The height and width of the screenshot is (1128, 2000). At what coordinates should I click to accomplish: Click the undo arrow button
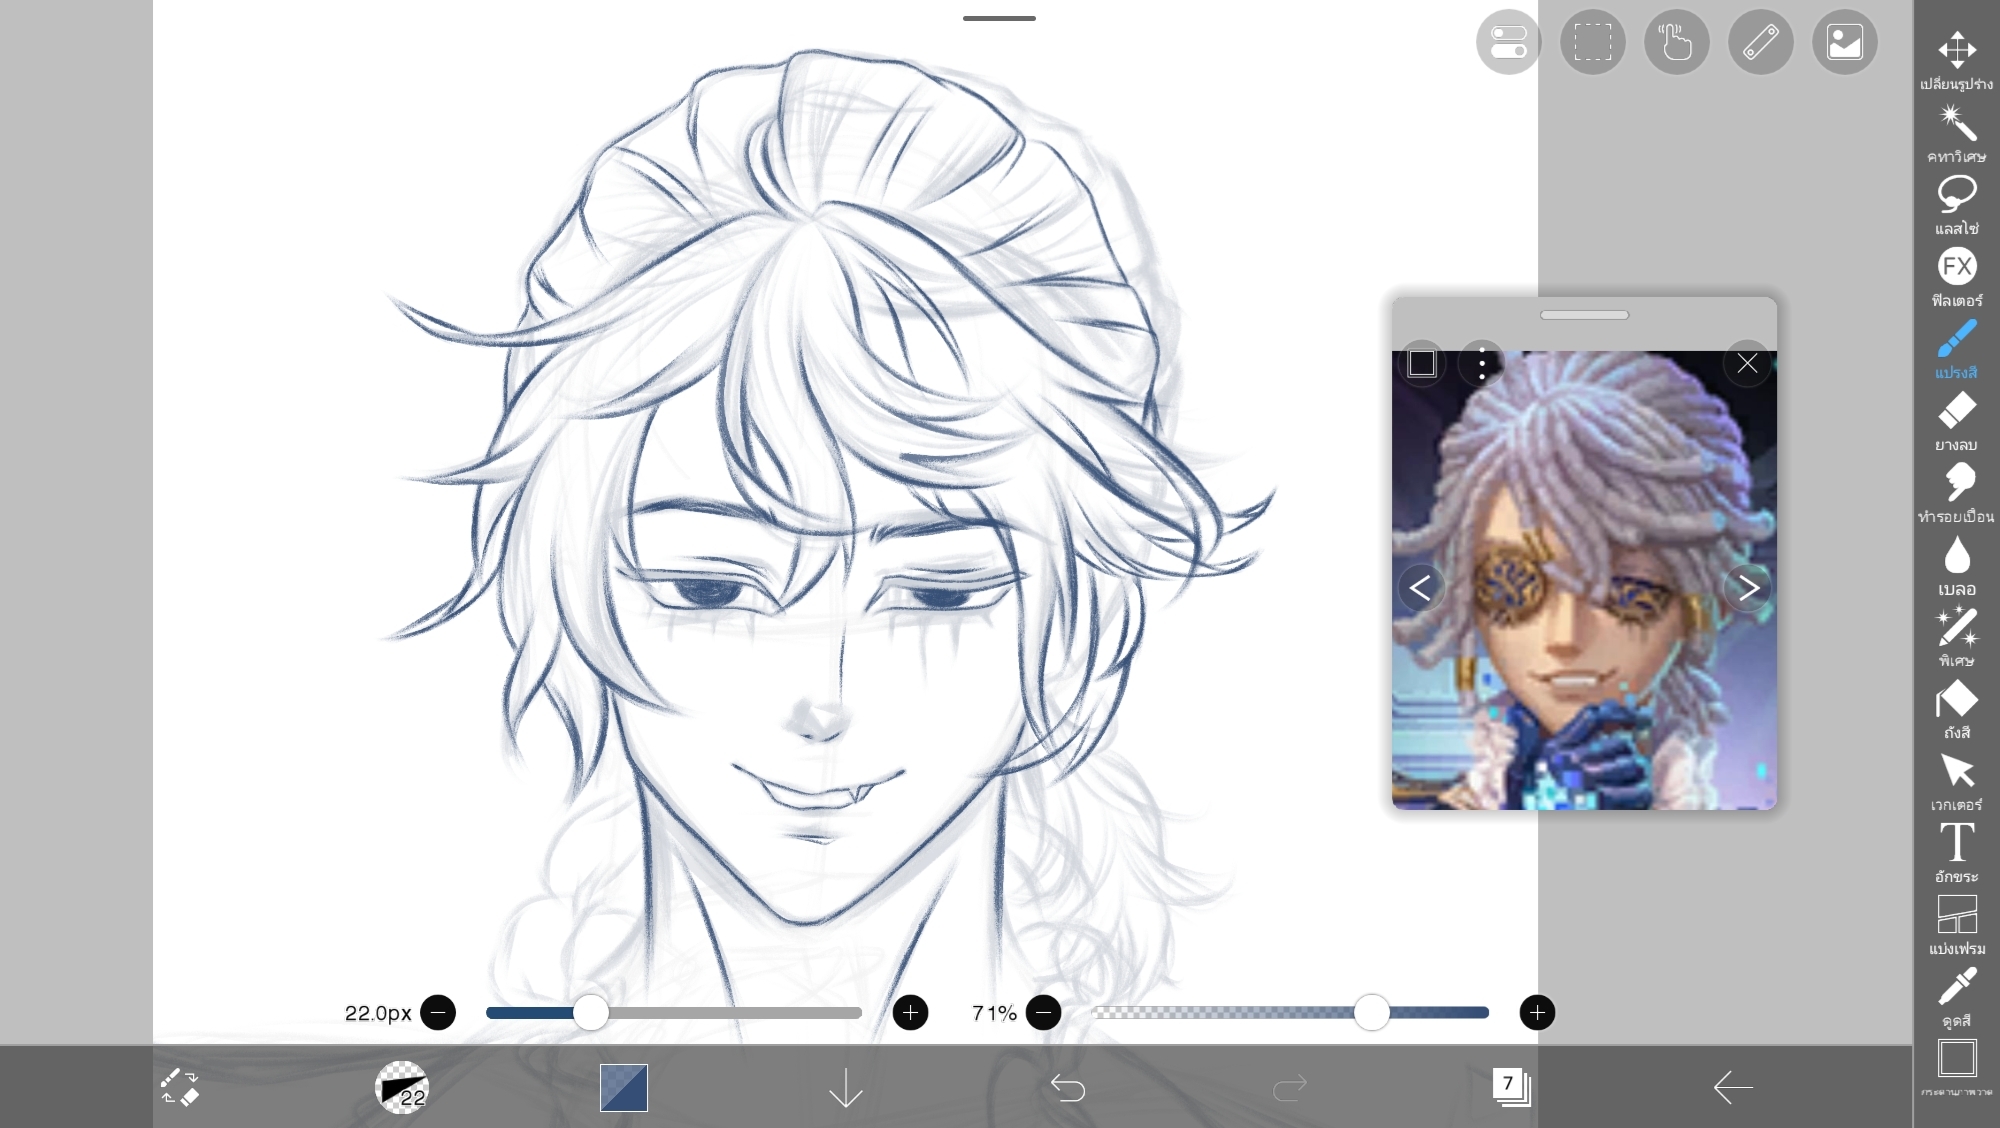(1067, 1087)
